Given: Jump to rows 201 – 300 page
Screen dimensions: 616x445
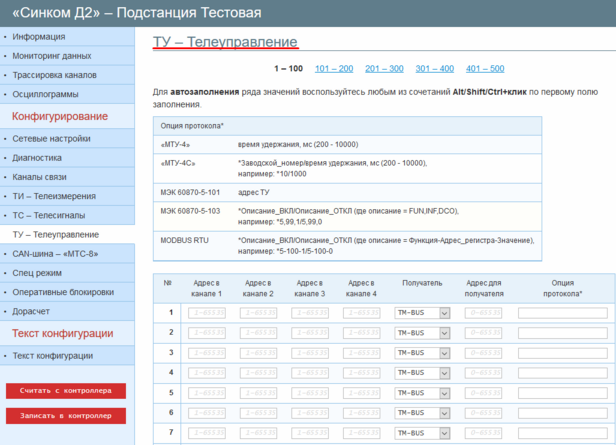Looking at the screenshot, I should click(384, 69).
